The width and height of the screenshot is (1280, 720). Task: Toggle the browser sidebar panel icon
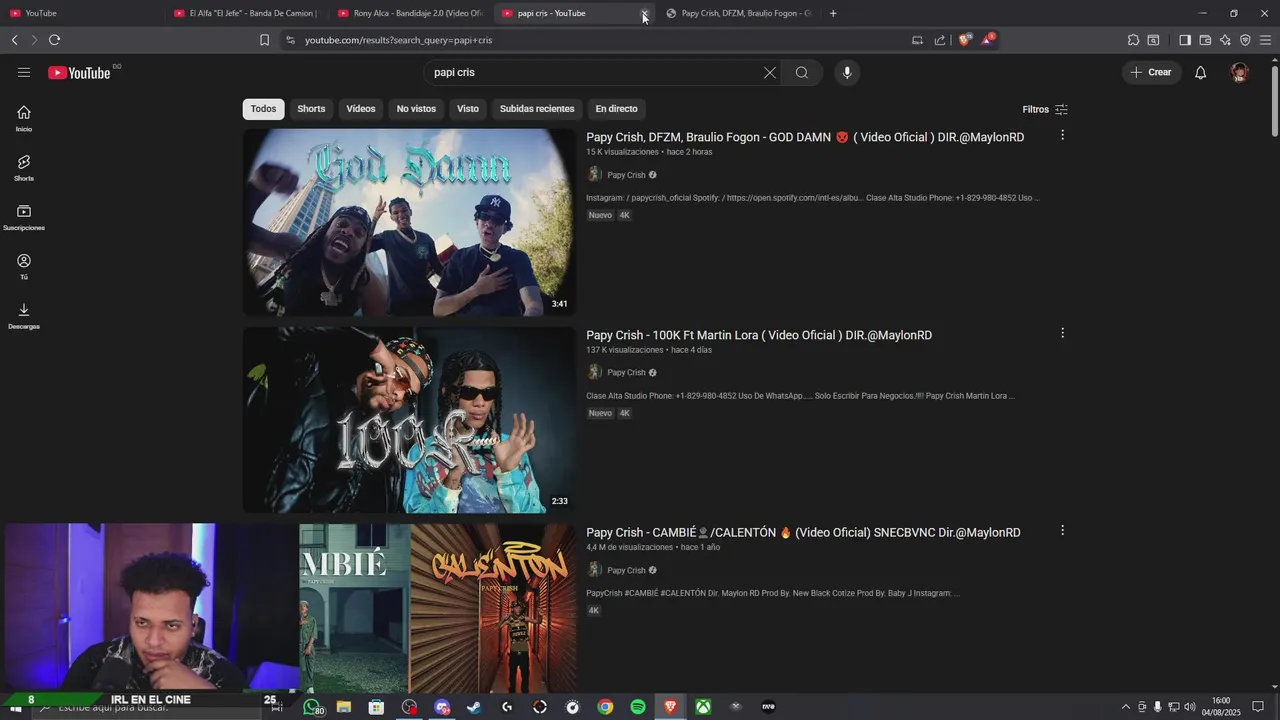pyautogui.click(x=1185, y=40)
